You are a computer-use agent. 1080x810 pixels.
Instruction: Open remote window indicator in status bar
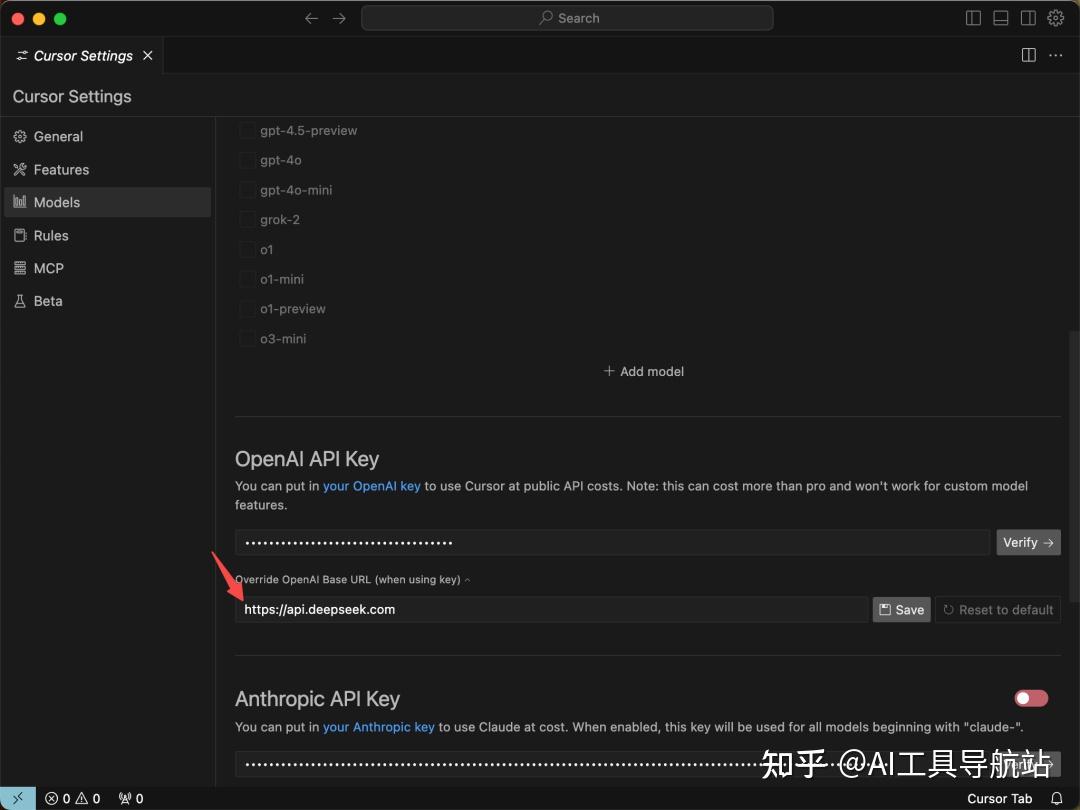[18, 798]
